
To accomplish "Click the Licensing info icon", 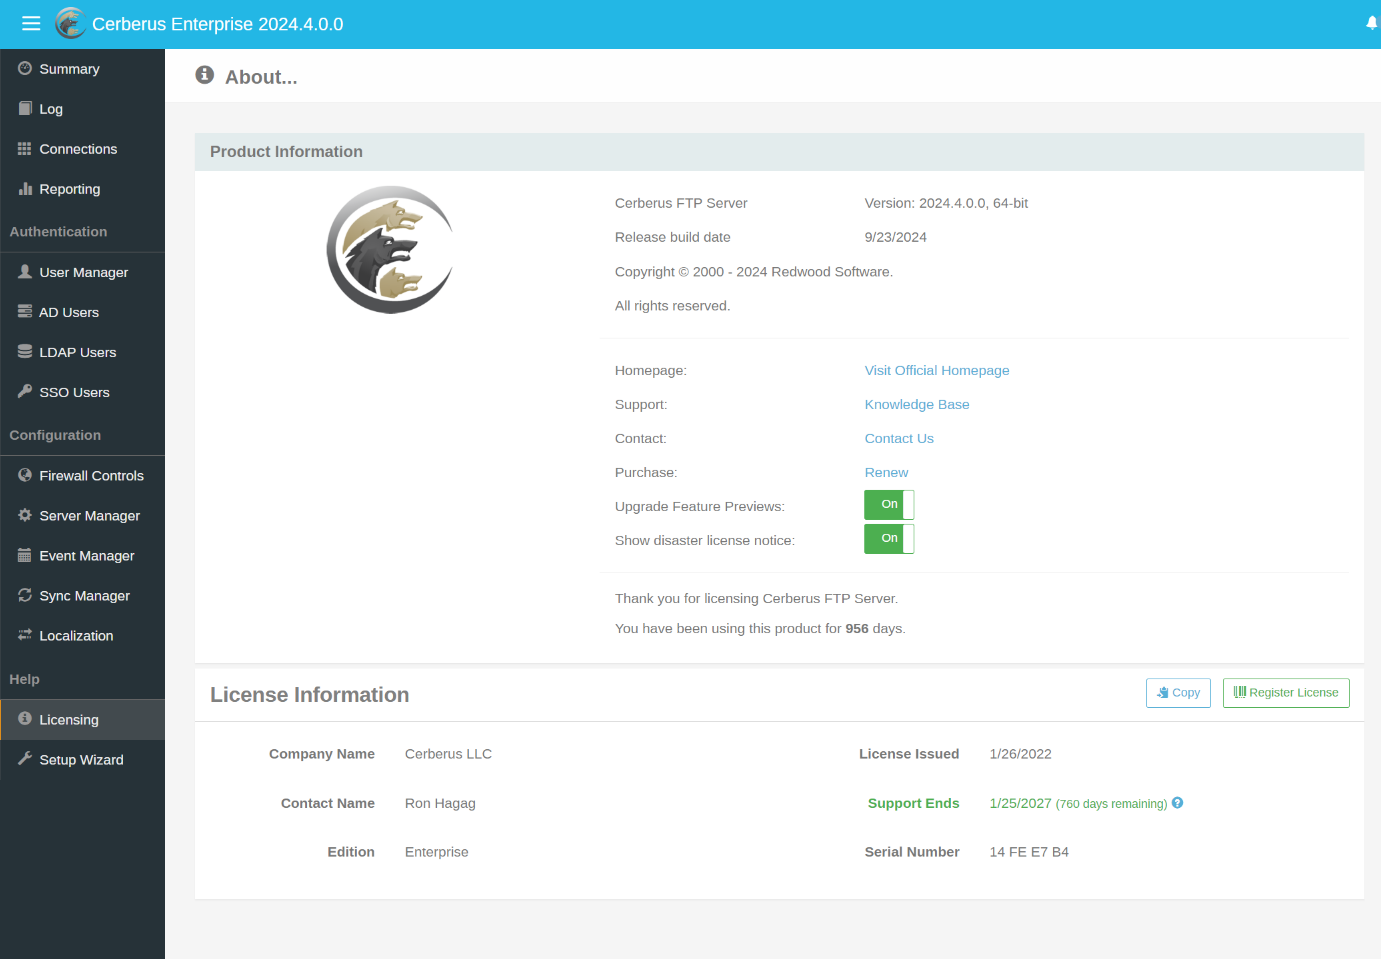I will (25, 718).
